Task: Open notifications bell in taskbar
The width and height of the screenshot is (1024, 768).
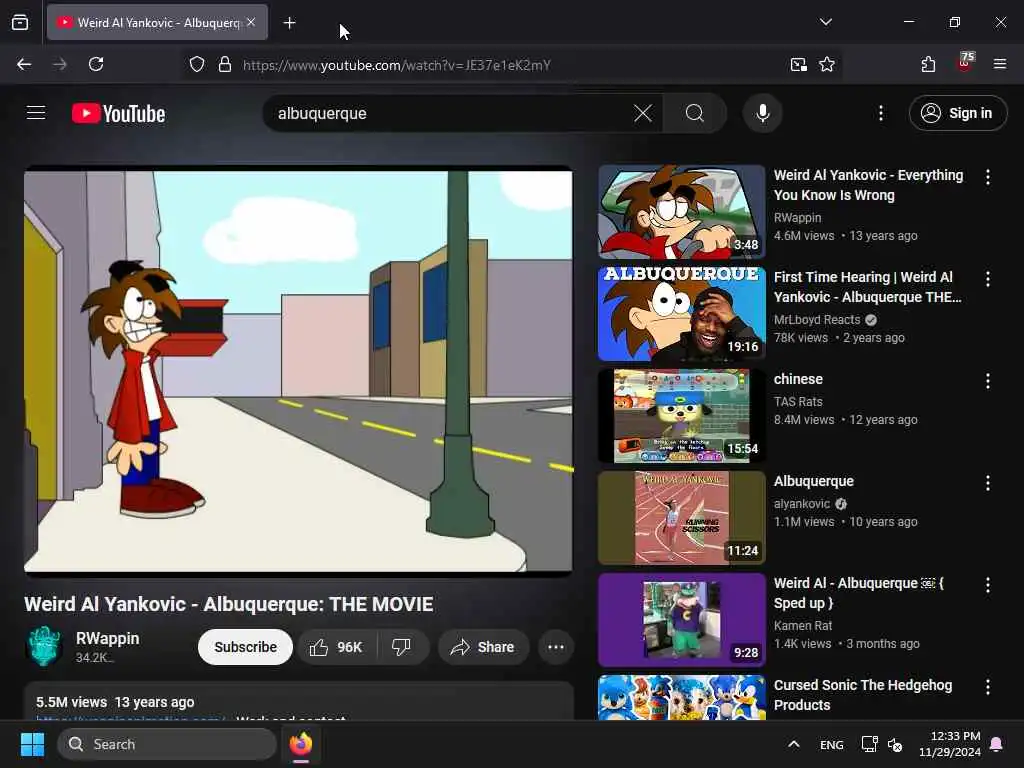Action: pos(997,744)
